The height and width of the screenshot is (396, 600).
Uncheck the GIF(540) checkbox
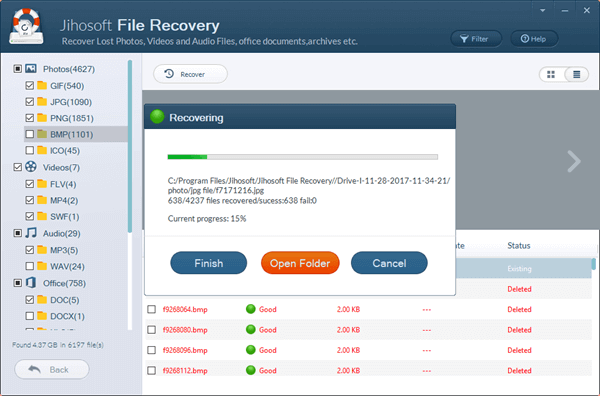[x=29, y=85]
